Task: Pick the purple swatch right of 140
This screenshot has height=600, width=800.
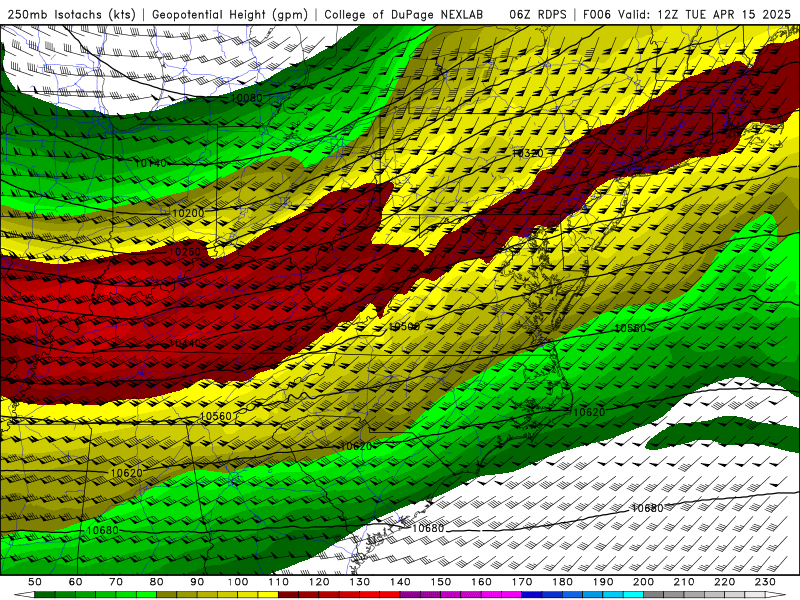Action: pyautogui.click(x=410, y=595)
